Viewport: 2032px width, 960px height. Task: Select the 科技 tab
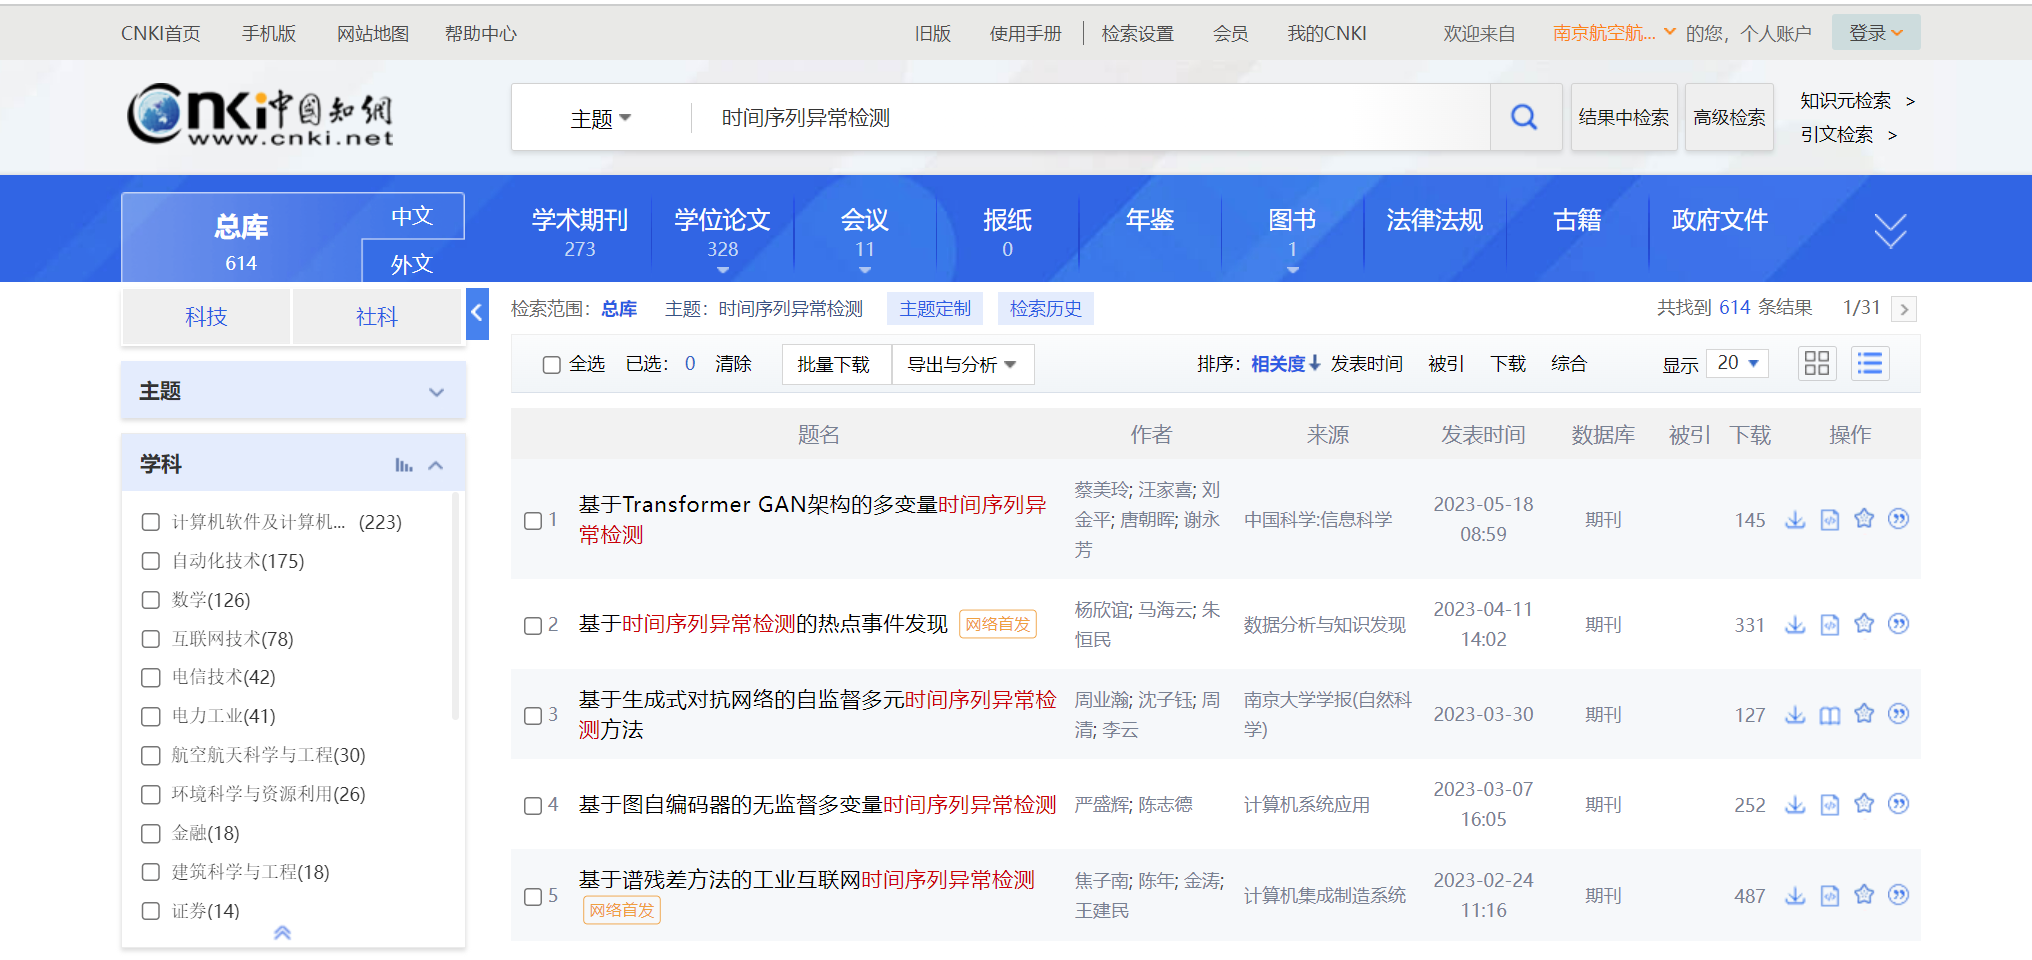tap(206, 317)
